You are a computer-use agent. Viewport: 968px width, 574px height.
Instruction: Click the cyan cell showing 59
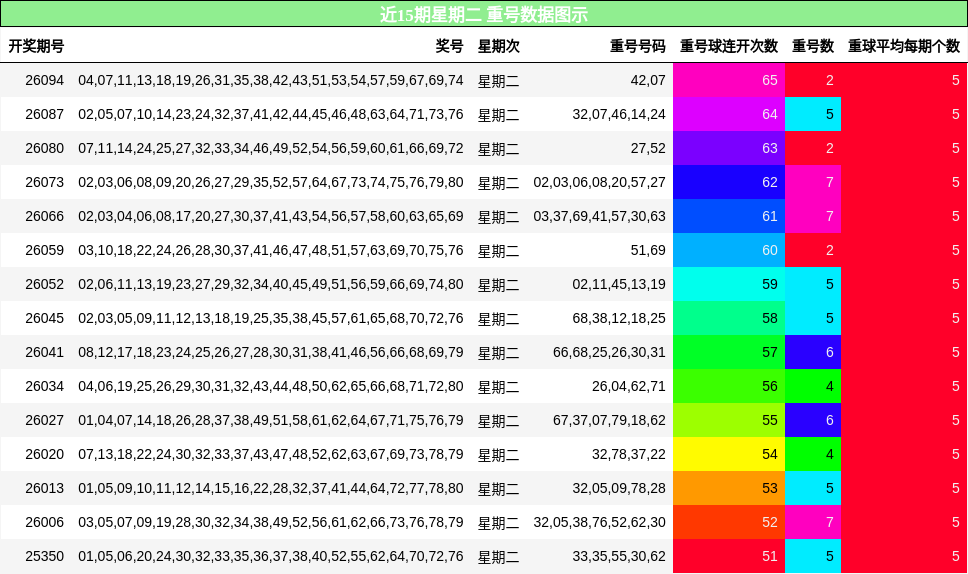click(729, 284)
